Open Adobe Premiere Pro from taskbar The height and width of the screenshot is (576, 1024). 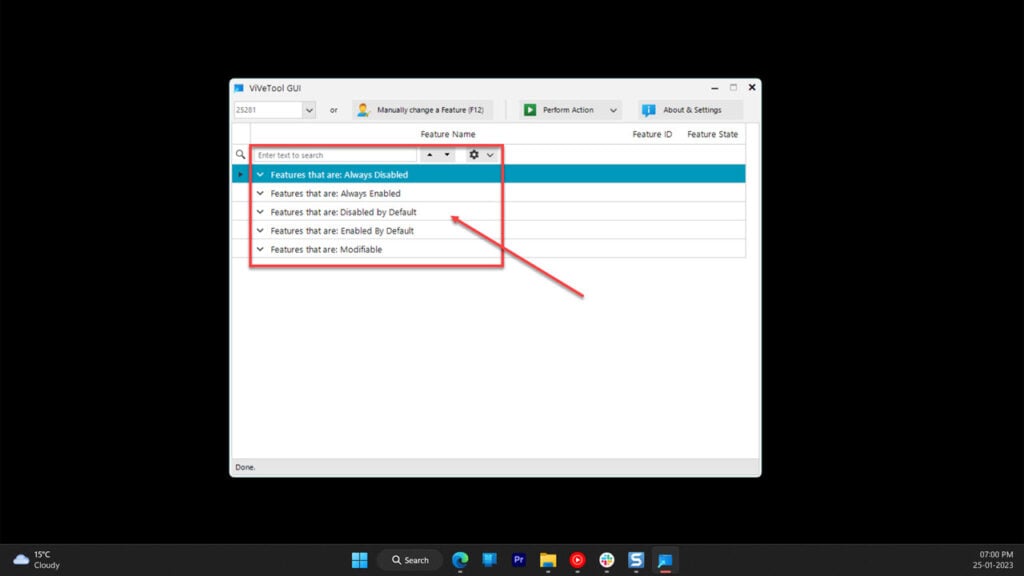point(519,560)
